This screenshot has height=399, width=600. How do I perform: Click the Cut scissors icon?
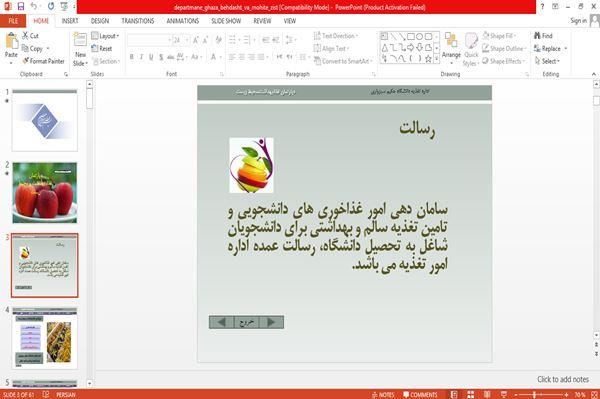(x=25, y=36)
